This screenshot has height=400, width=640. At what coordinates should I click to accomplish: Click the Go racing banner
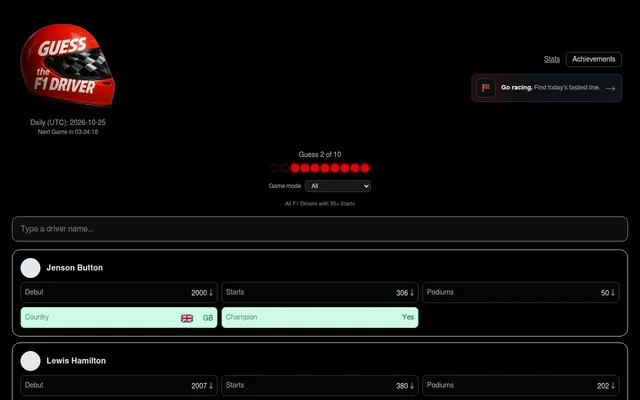(x=546, y=88)
